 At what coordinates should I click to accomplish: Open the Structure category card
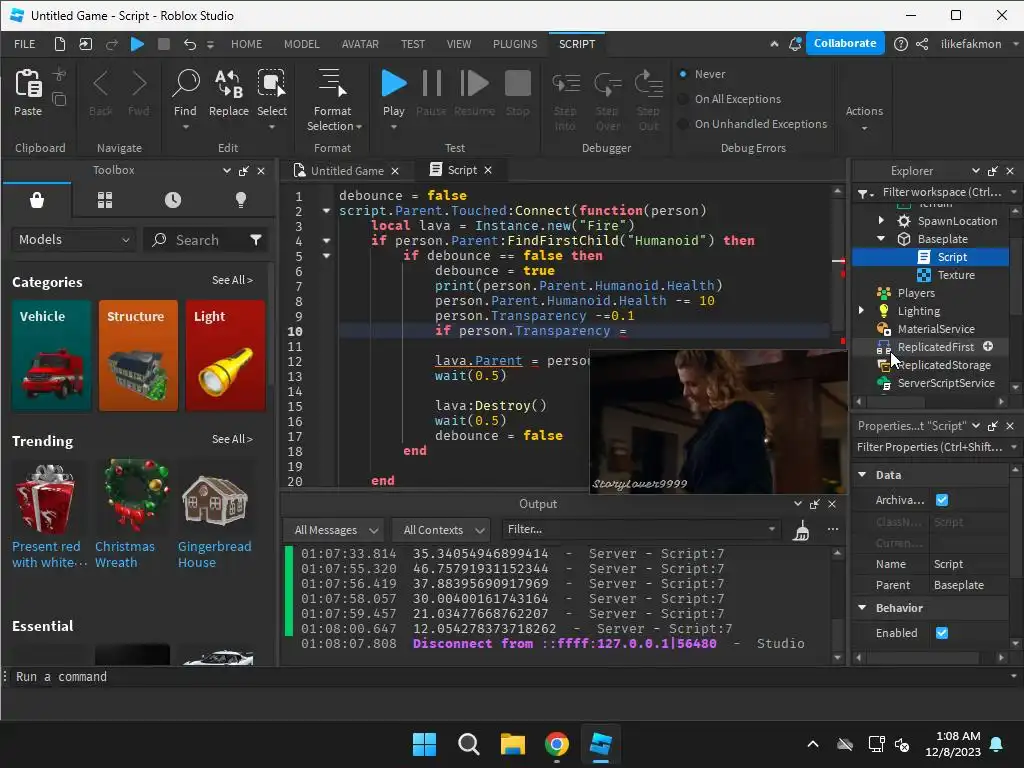click(138, 355)
